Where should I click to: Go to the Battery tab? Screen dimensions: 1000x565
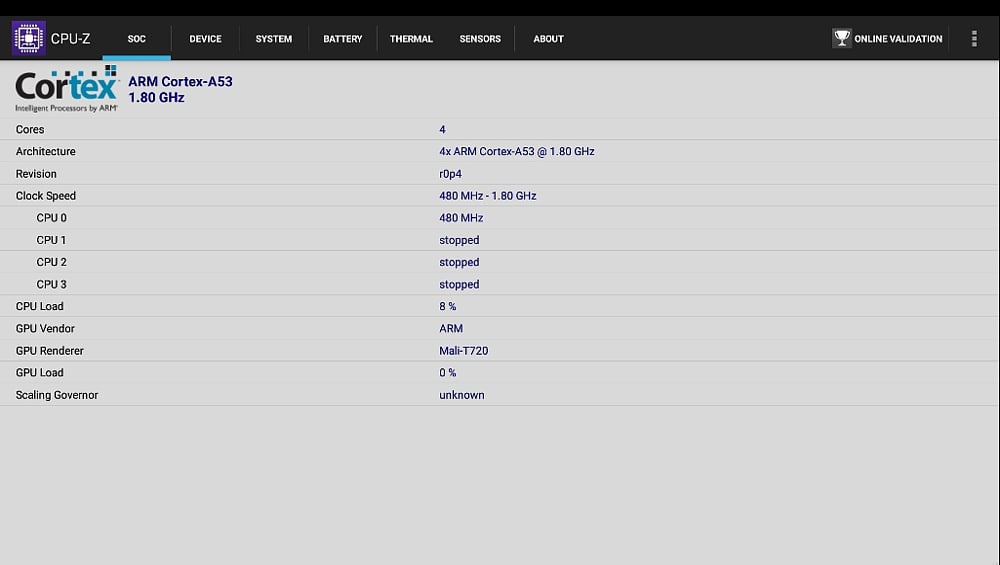(x=342, y=39)
